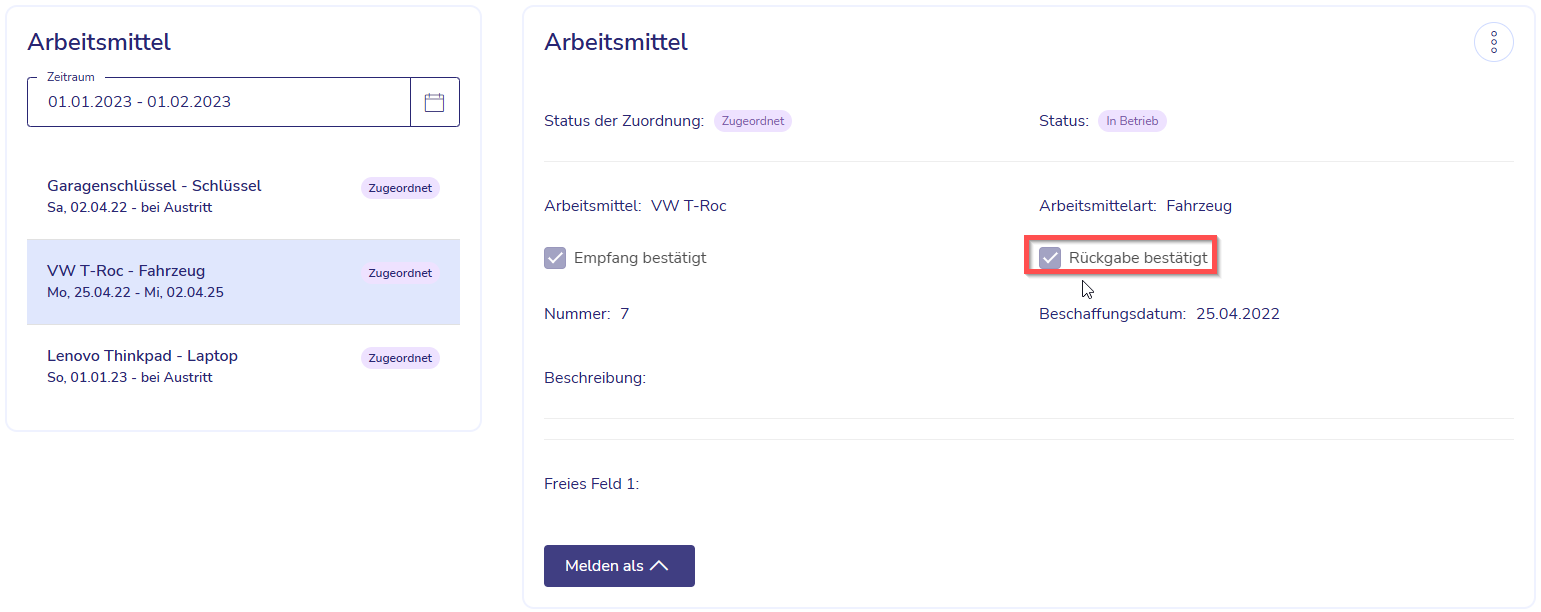Click Zugeordnet badge on Lenovo Thinkpad row
Image resolution: width=1541 pixels, height=612 pixels.
tap(400, 358)
